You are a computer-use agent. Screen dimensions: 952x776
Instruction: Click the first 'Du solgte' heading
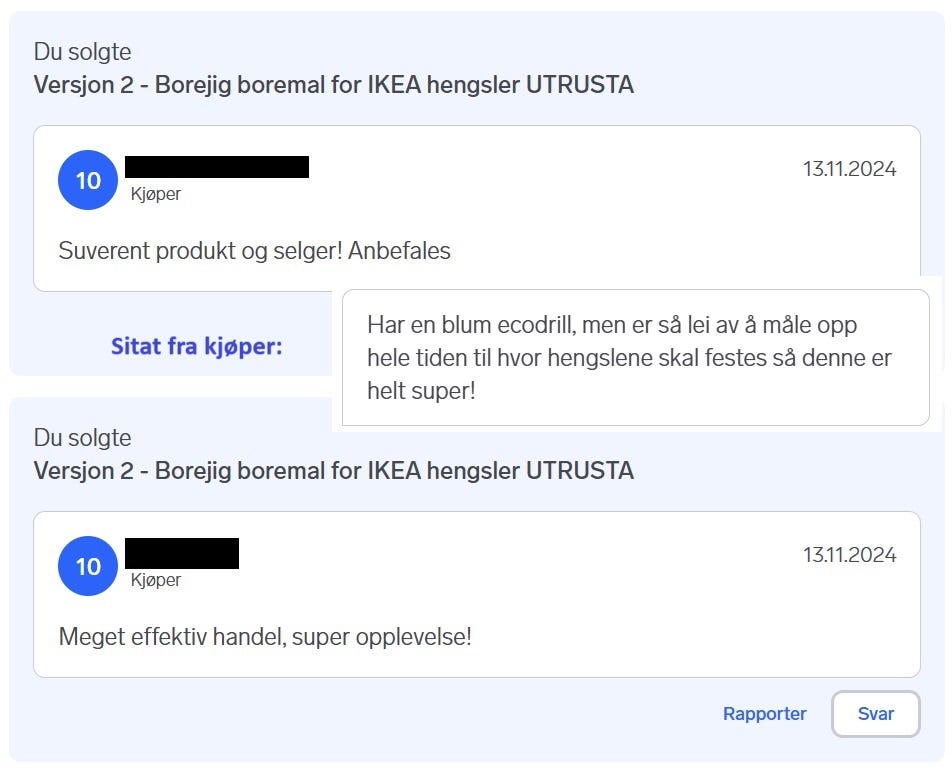click(83, 52)
